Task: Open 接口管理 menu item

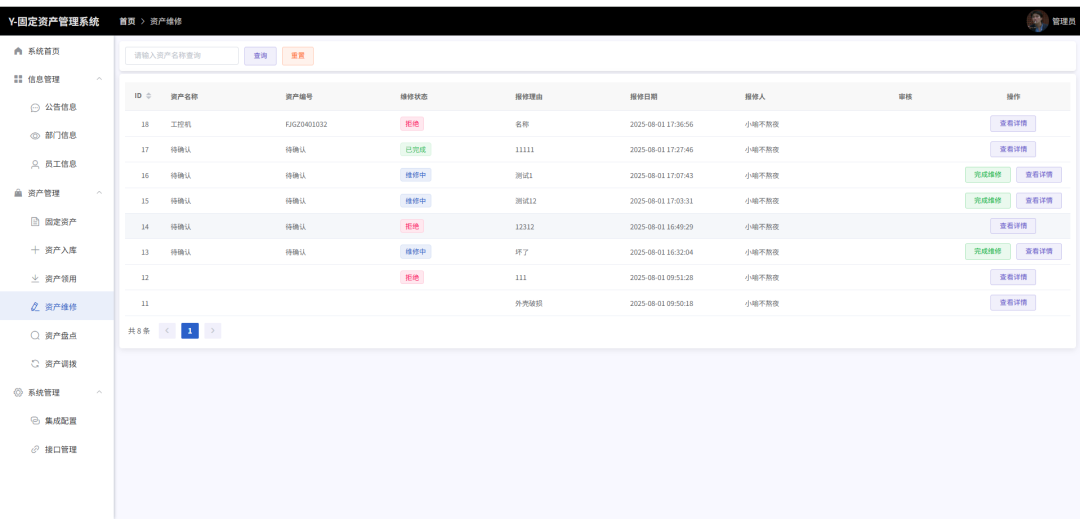Action: point(56,449)
